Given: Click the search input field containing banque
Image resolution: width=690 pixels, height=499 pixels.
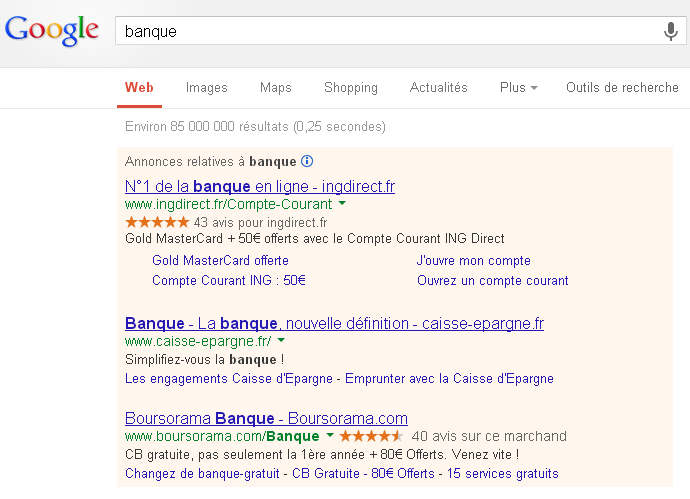Looking at the screenshot, I should tap(385, 31).
